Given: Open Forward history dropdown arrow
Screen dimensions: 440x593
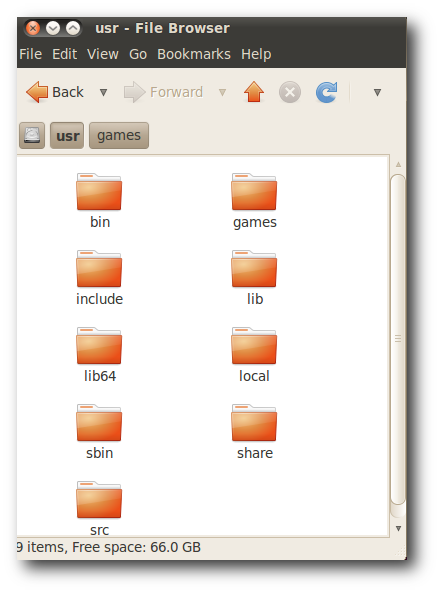Looking at the screenshot, I should (x=222, y=92).
